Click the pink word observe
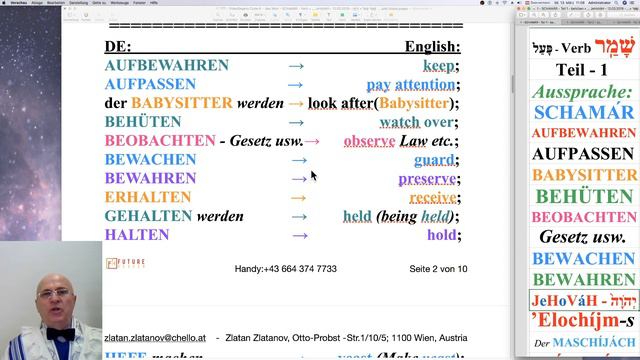The width and height of the screenshot is (640, 360). (369, 141)
